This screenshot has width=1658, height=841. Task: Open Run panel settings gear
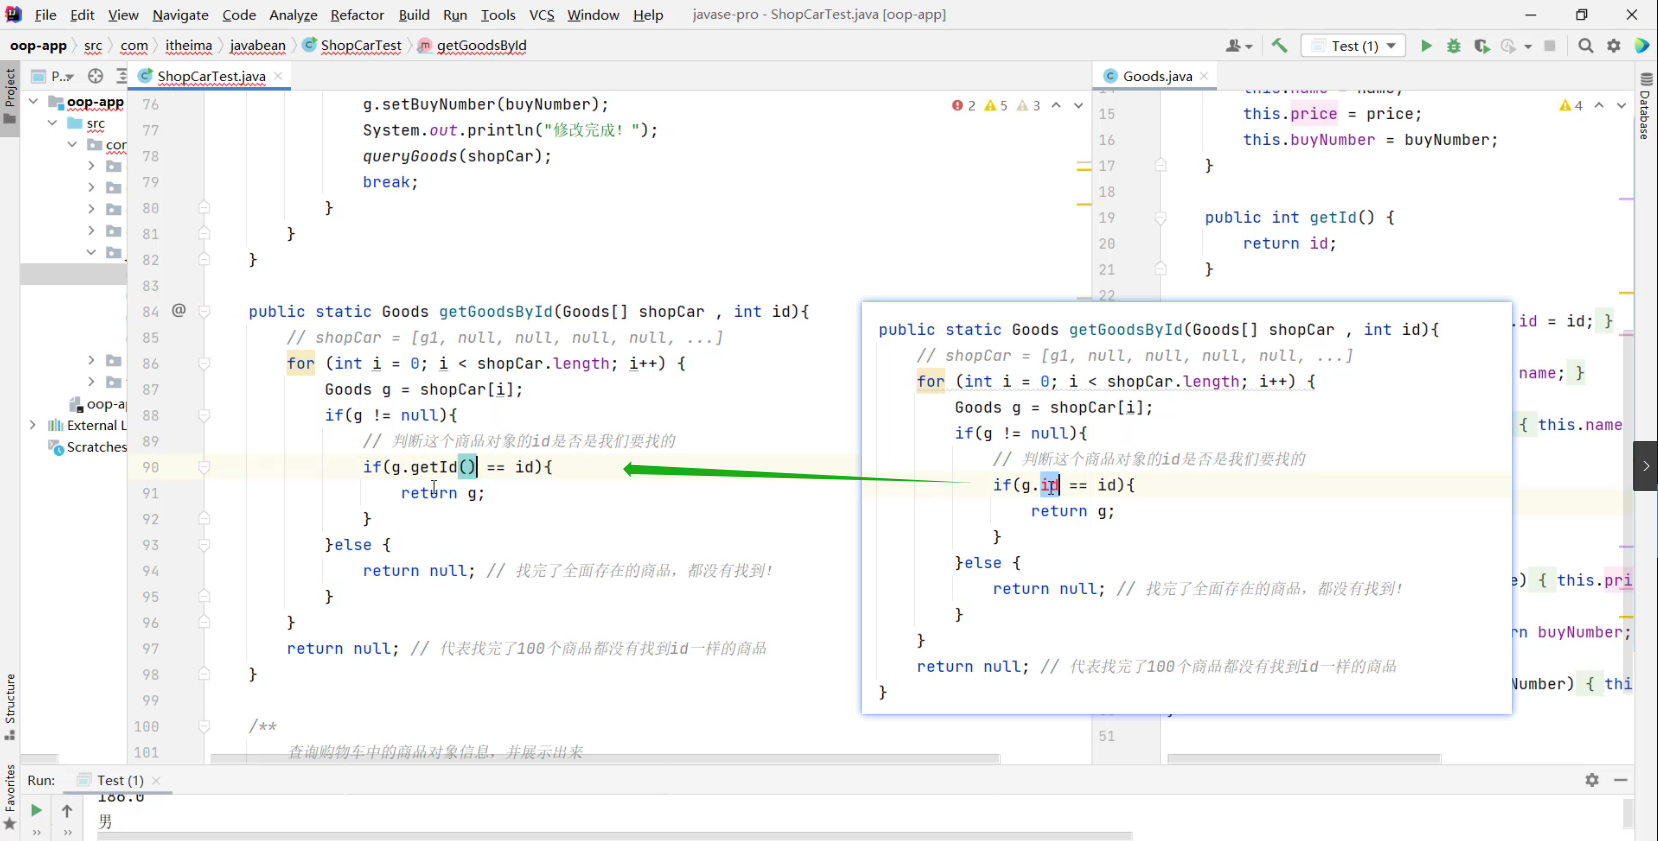pyautogui.click(x=1592, y=780)
